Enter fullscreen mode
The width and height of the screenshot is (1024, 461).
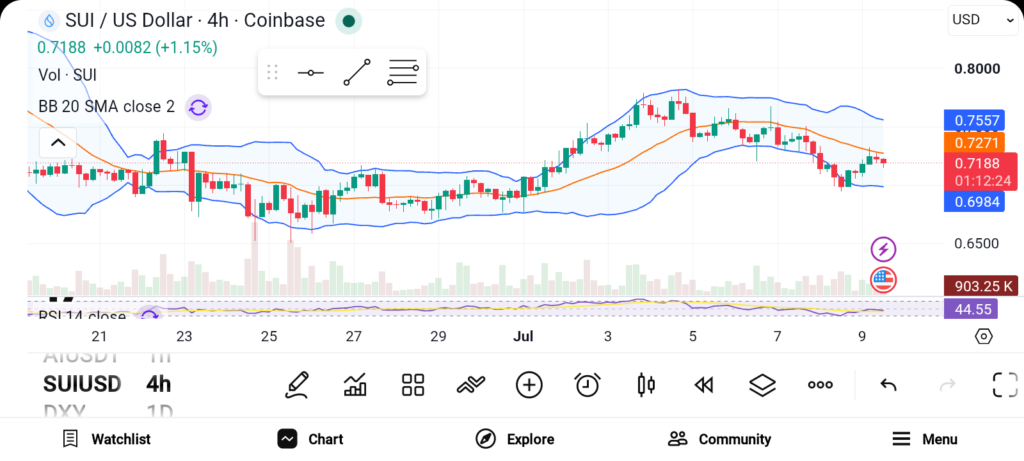click(1005, 385)
